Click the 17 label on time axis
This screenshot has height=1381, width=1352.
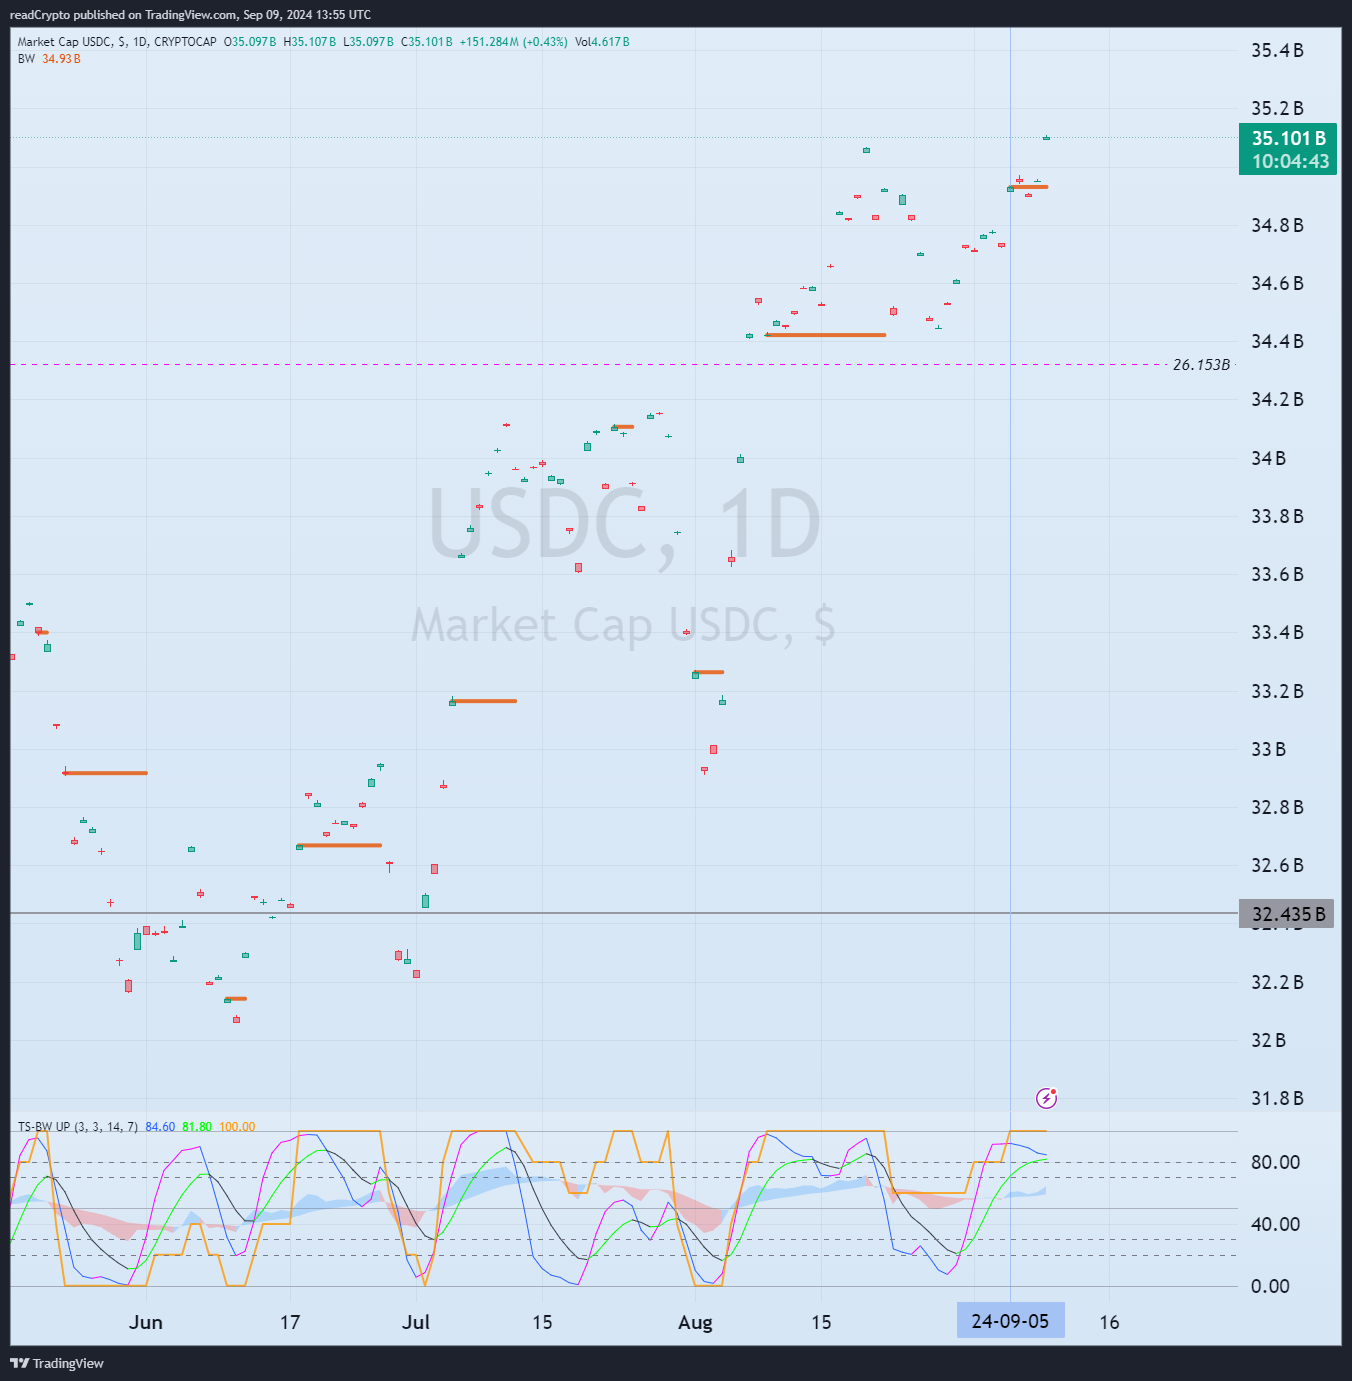click(x=290, y=1322)
